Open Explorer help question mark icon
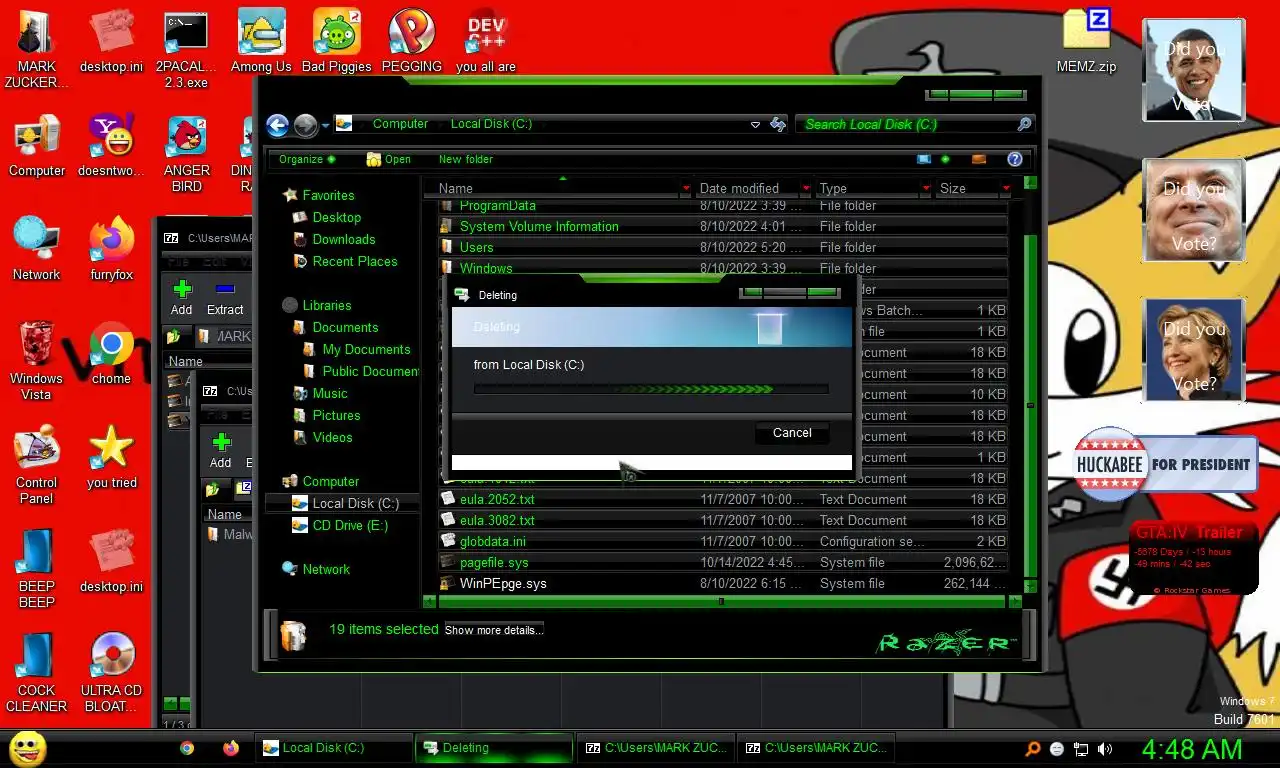1280x768 pixels. click(x=1015, y=159)
